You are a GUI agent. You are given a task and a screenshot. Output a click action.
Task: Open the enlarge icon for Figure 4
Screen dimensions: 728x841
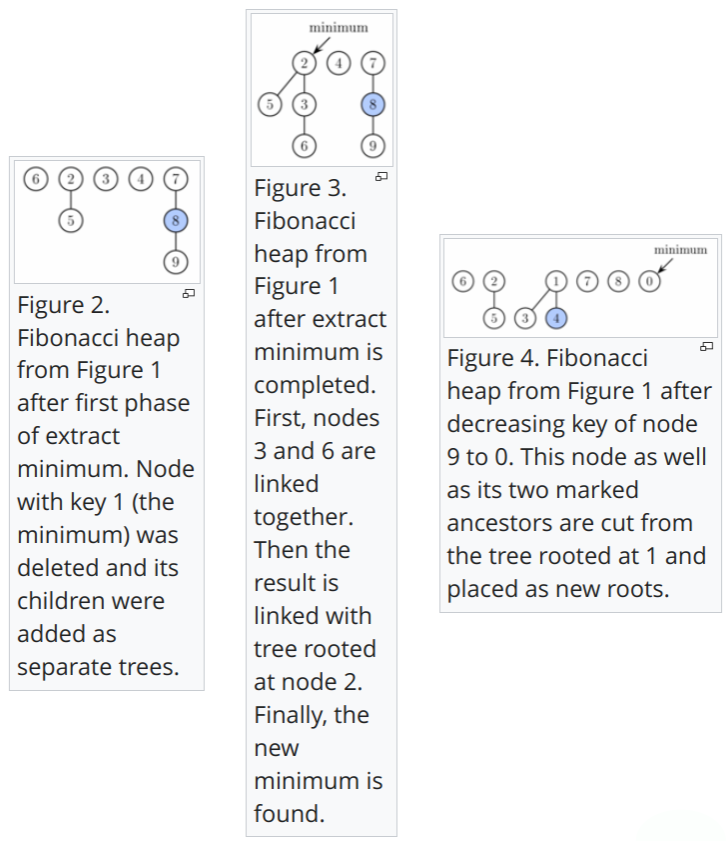click(x=706, y=346)
